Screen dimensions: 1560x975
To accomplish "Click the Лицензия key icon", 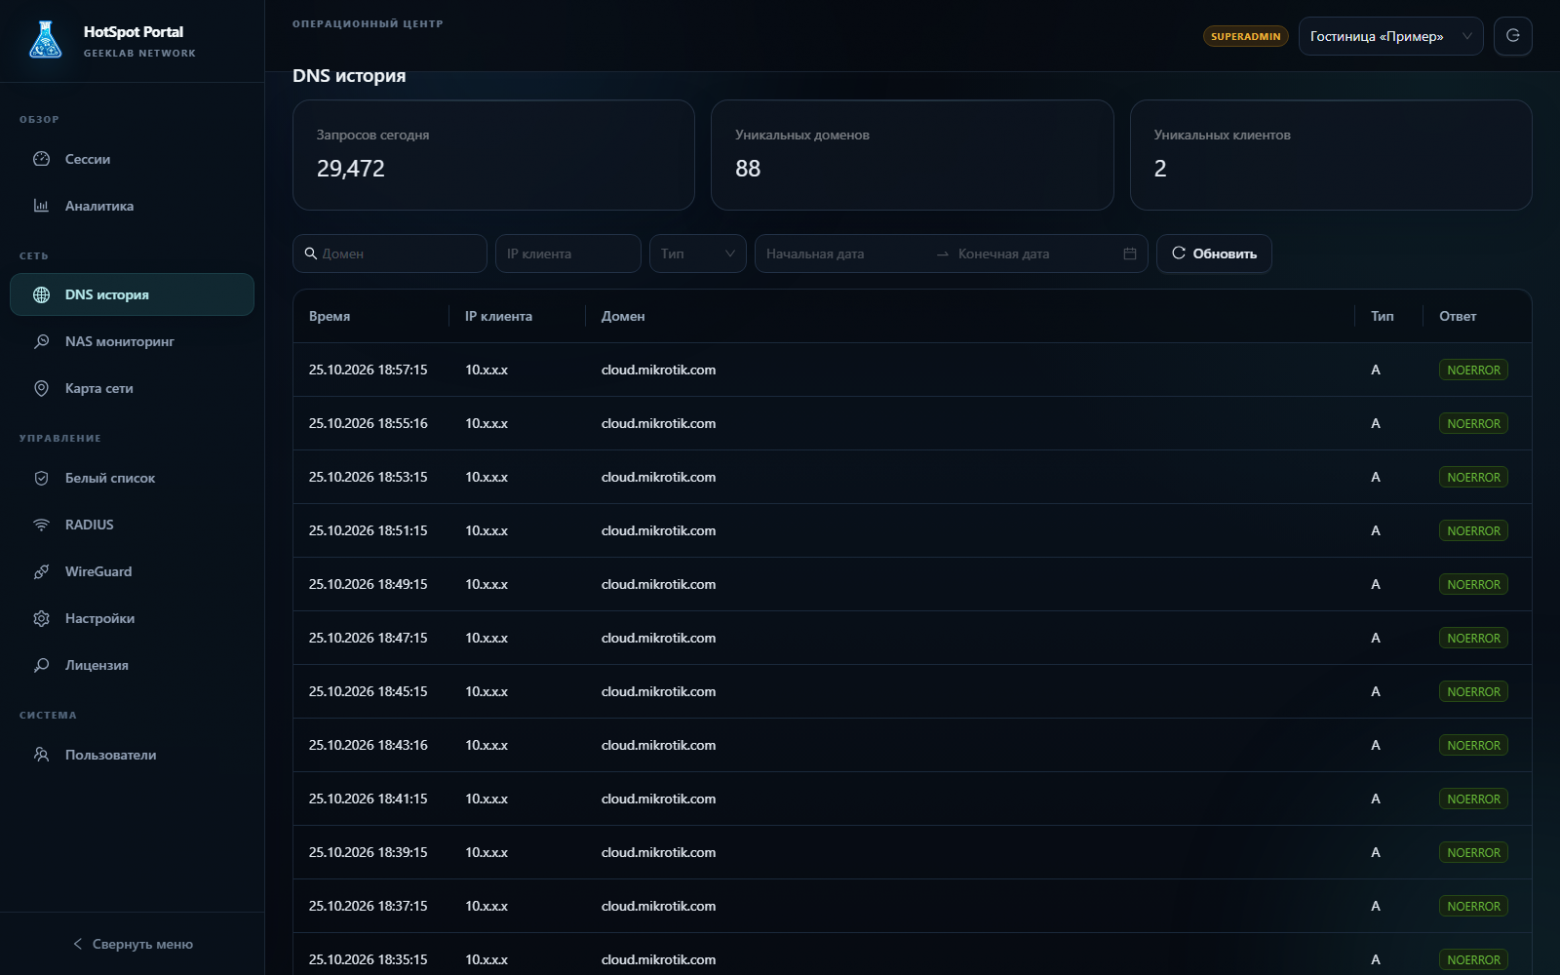I will click(41, 665).
